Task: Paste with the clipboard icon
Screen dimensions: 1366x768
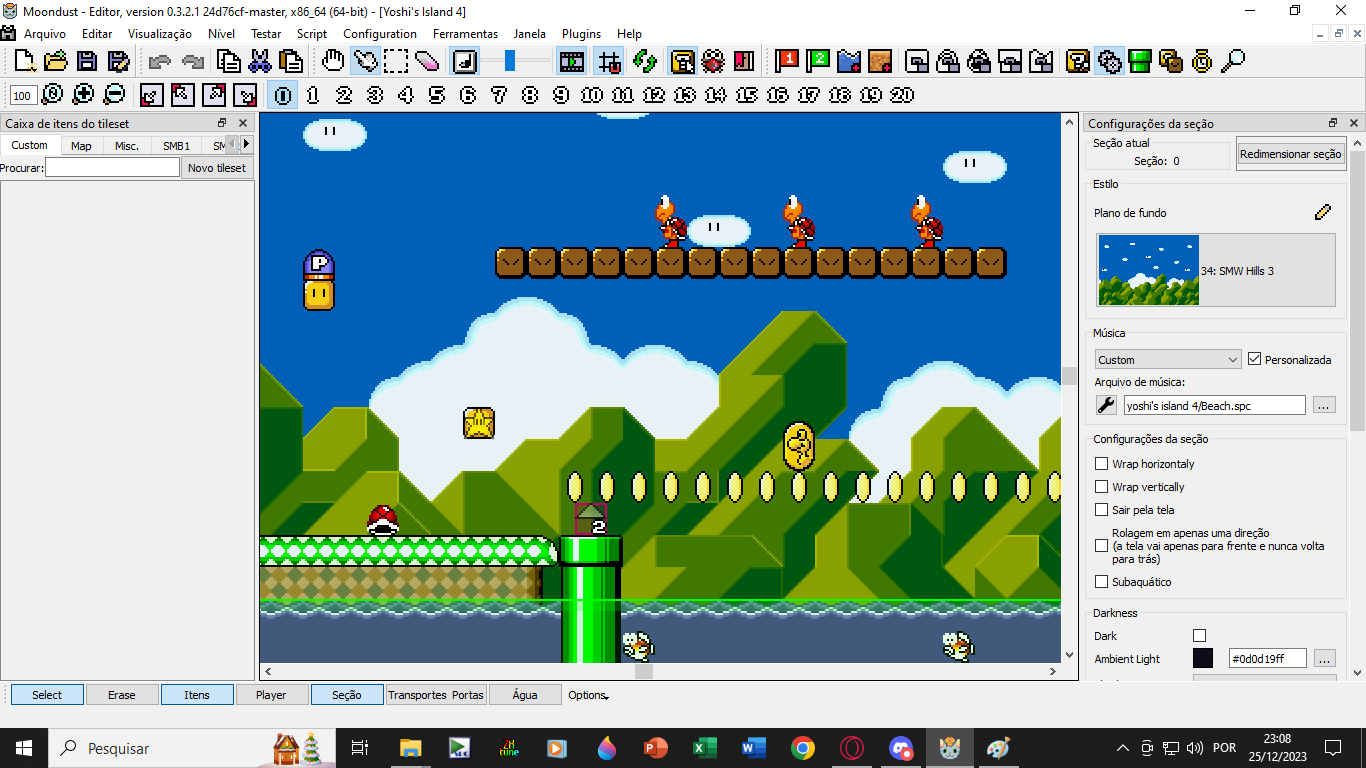Action: [x=291, y=61]
